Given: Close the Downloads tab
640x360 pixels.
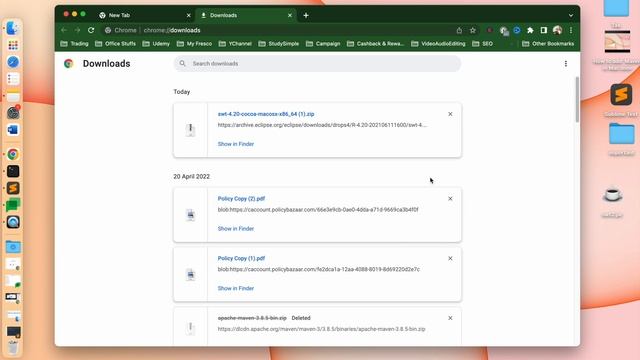Looking at the screenshot, I should click(290, 15).
